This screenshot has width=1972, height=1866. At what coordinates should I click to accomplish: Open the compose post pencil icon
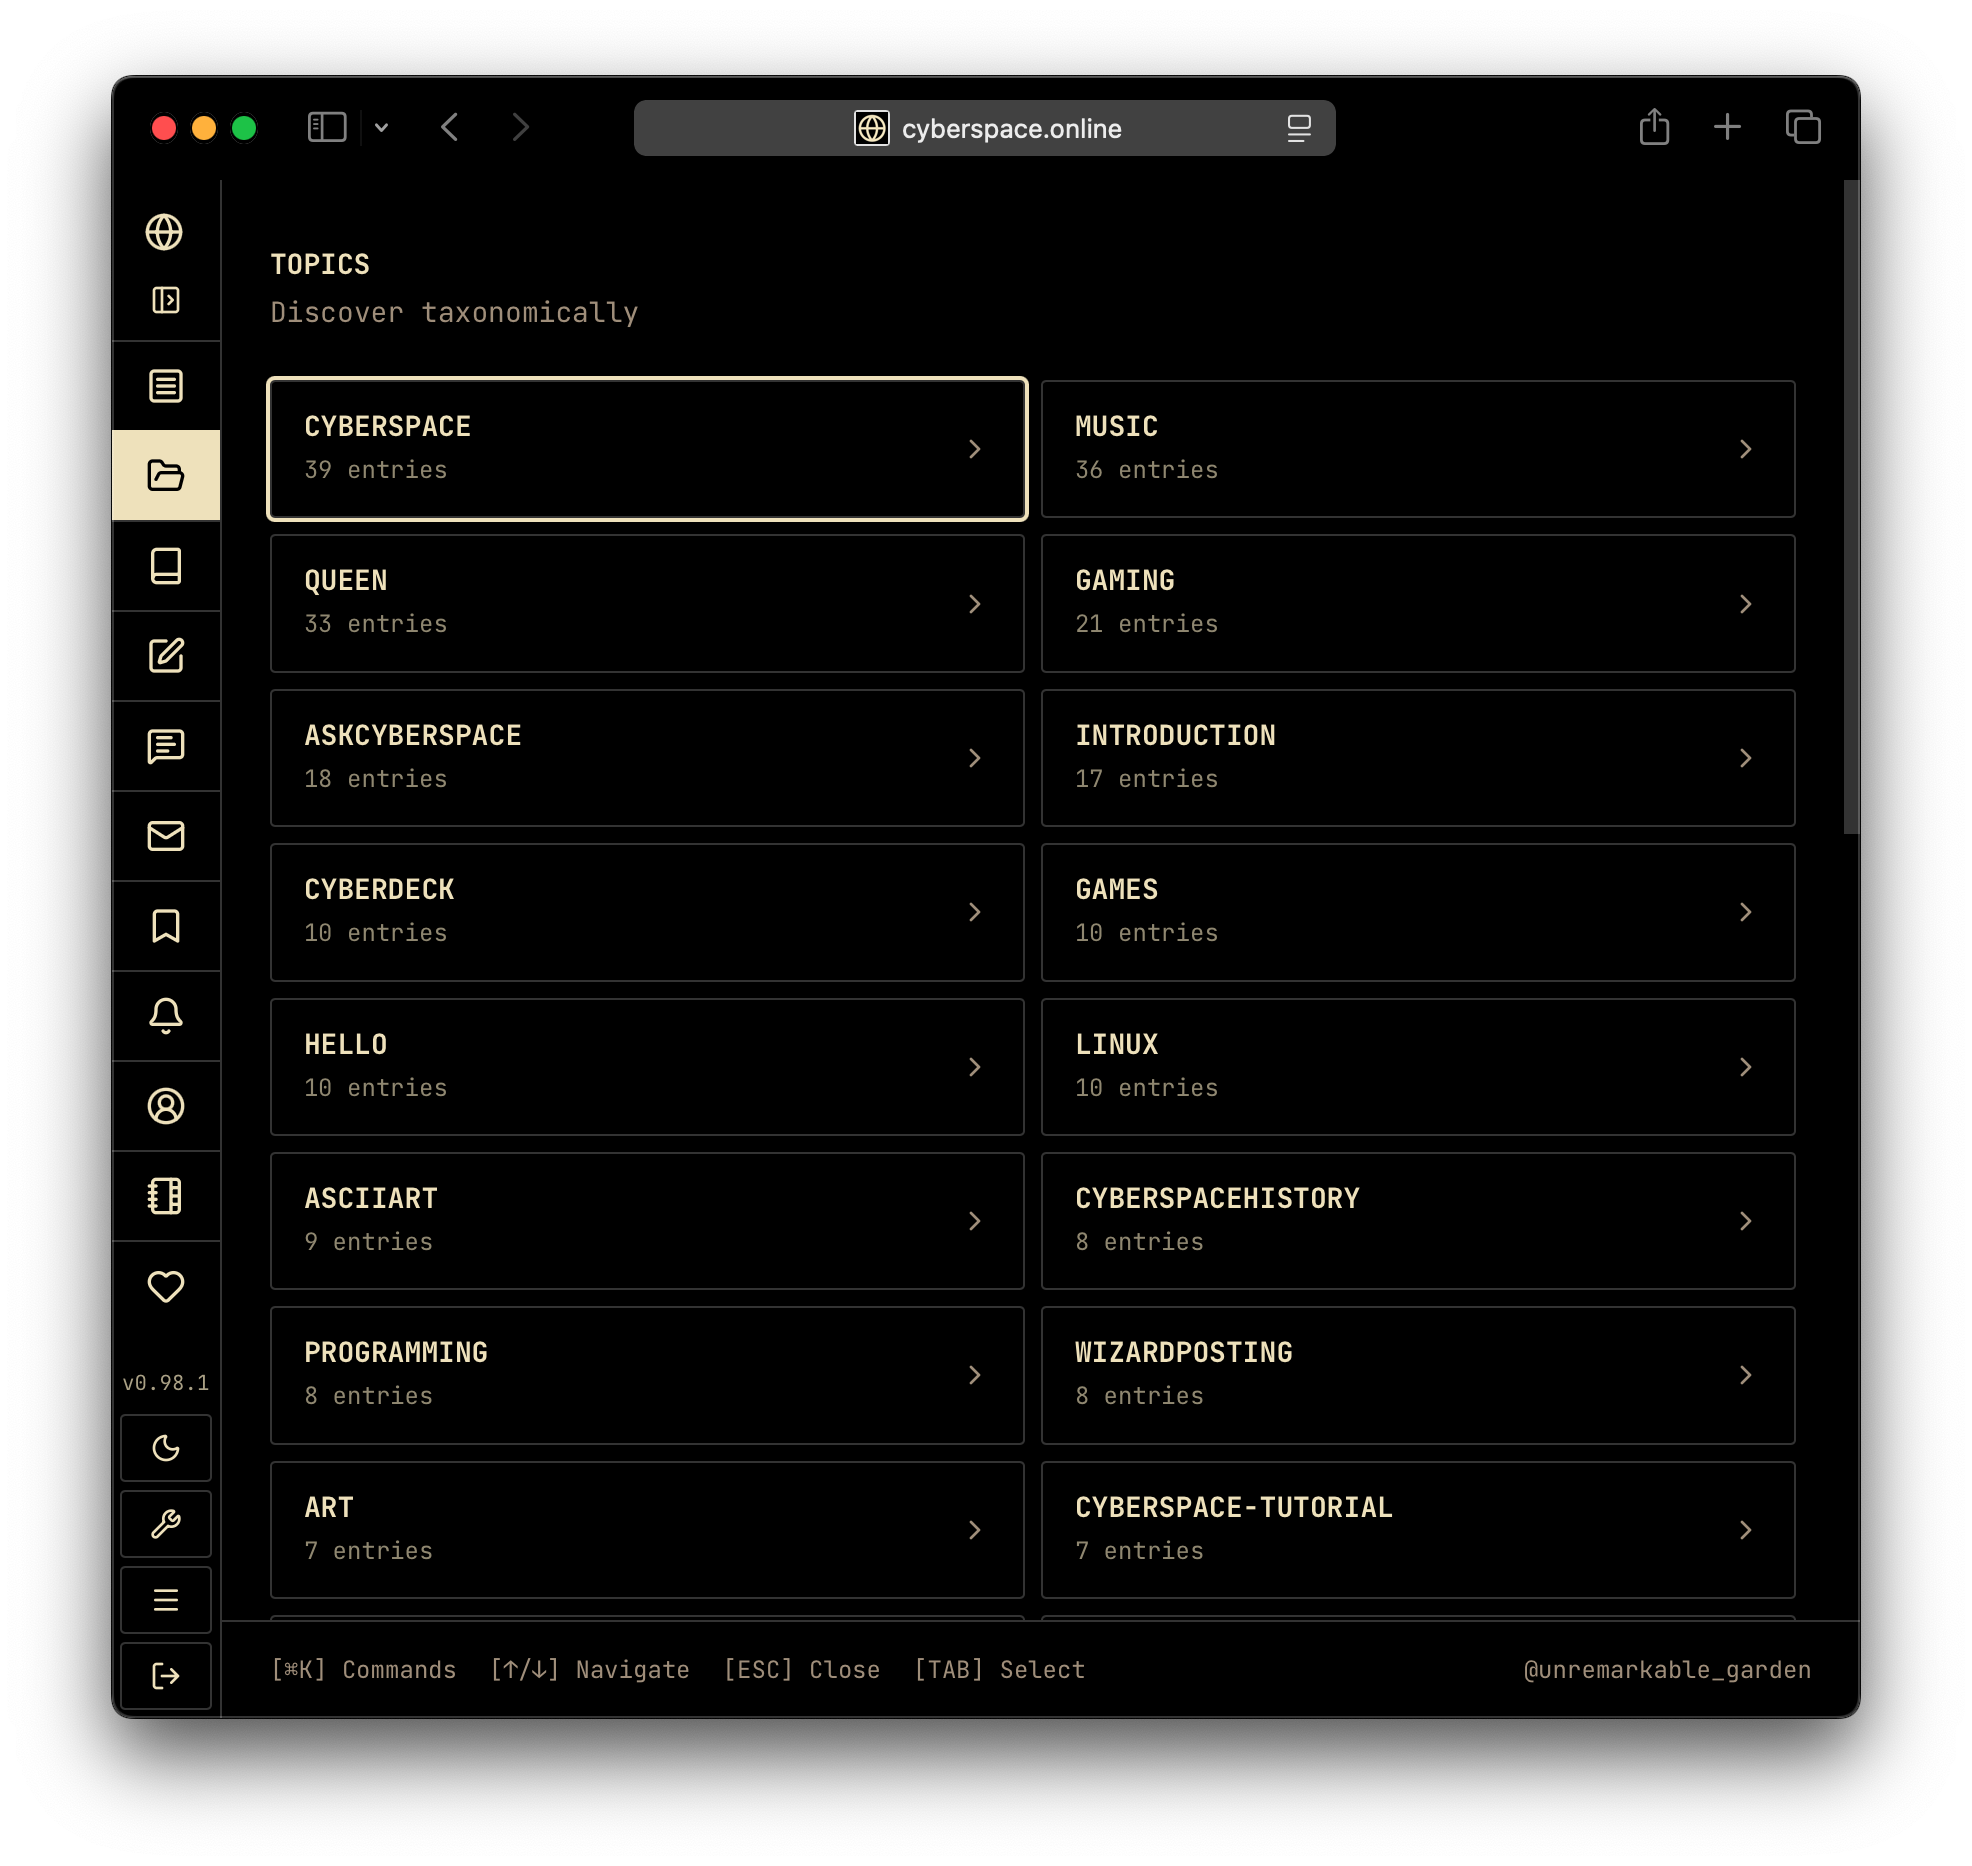pyautogui.click(x=166, y=656)
